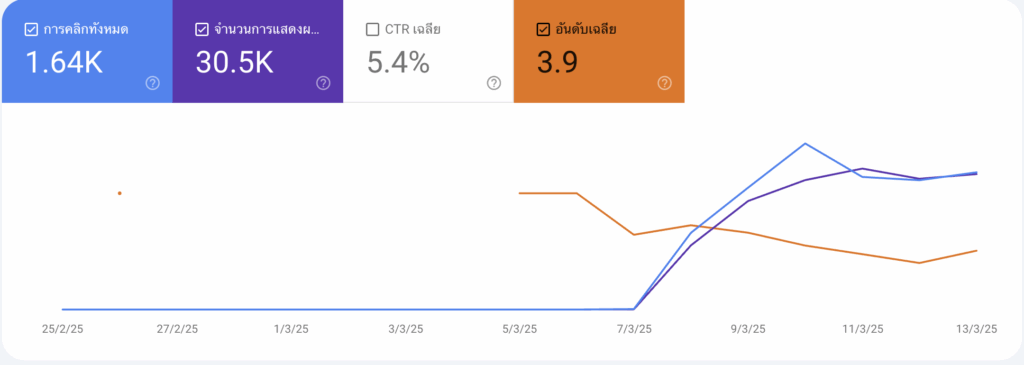Click the 13/3/25 date label

975,329
